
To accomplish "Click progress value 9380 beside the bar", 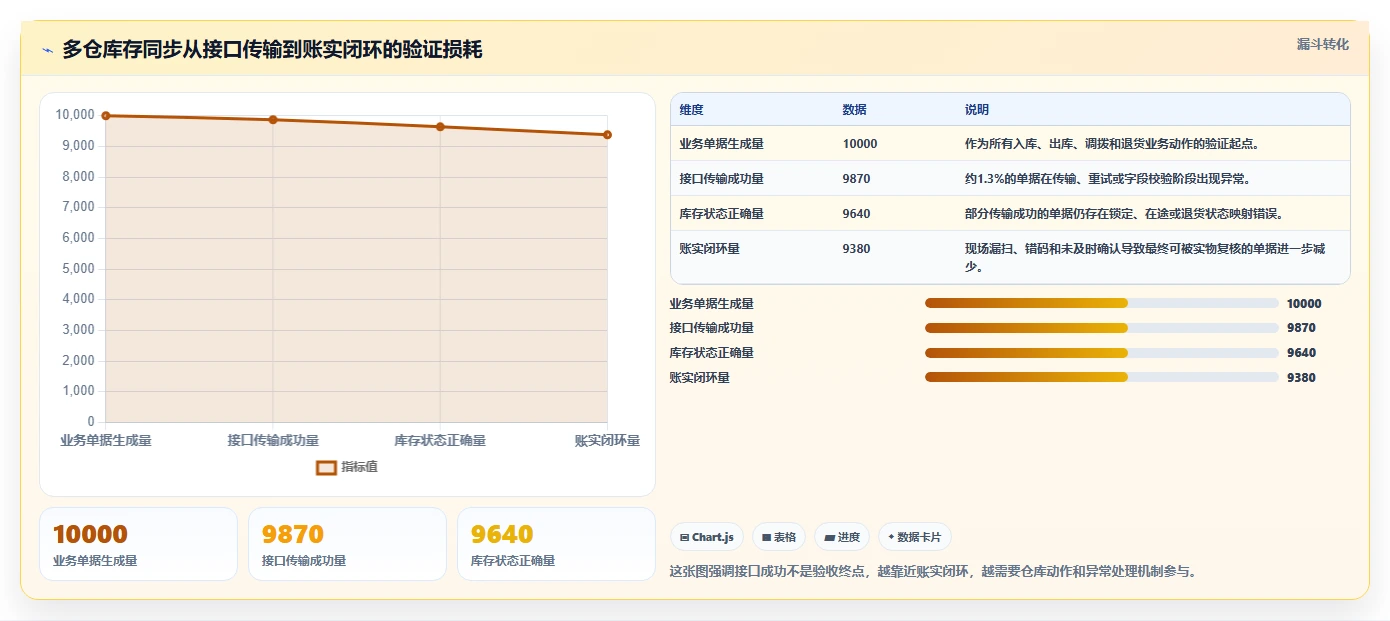I will coord(1301,378).
